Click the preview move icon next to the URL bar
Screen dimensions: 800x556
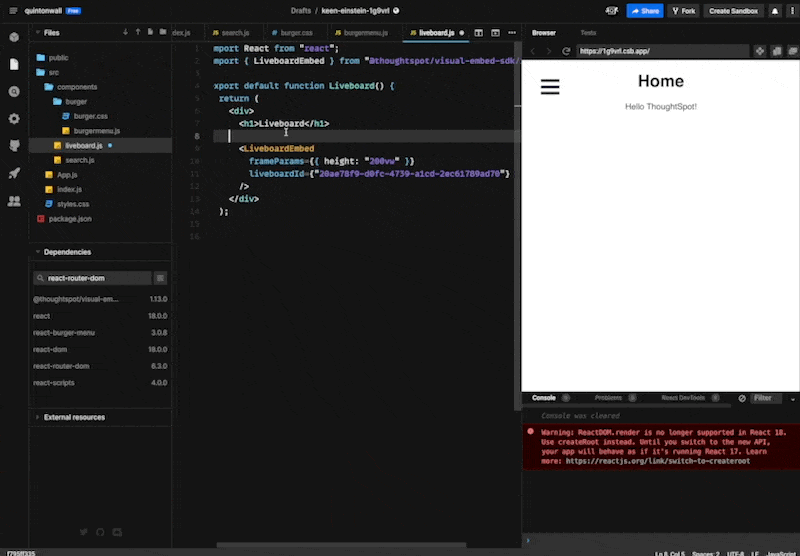click(760, 51)
